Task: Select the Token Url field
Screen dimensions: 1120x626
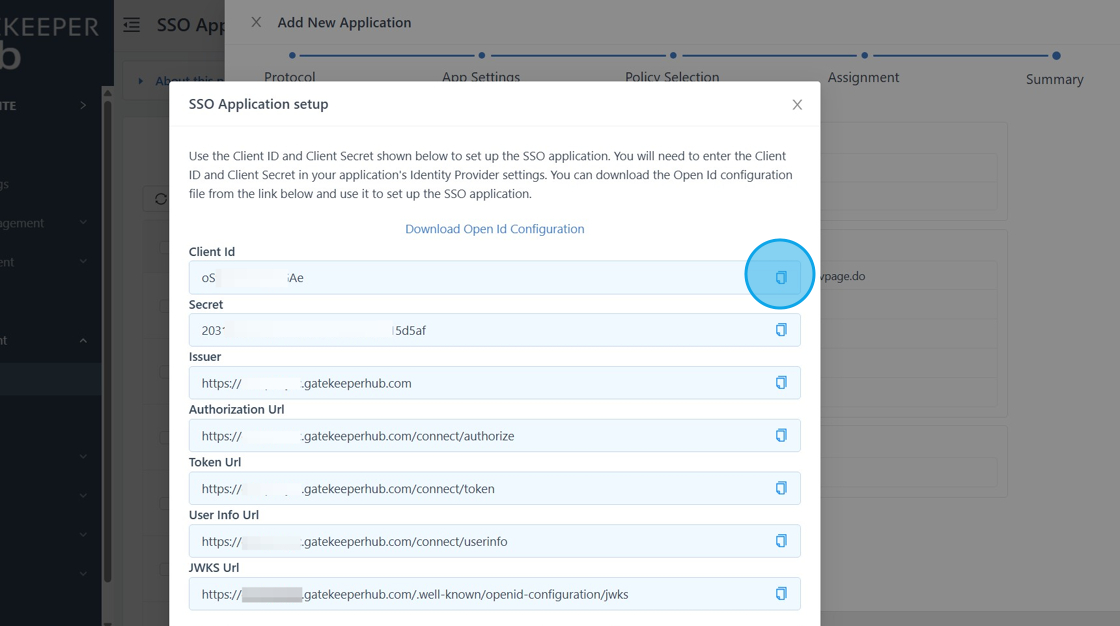Action: coord(494,489)
